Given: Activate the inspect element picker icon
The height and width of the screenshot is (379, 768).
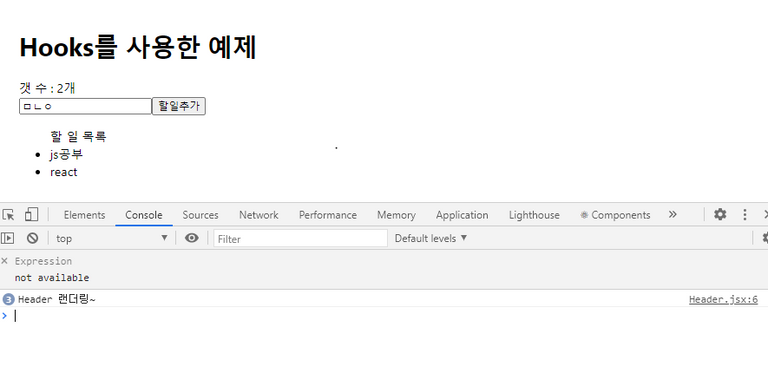Looking at the screenshot, I should 8,214.
